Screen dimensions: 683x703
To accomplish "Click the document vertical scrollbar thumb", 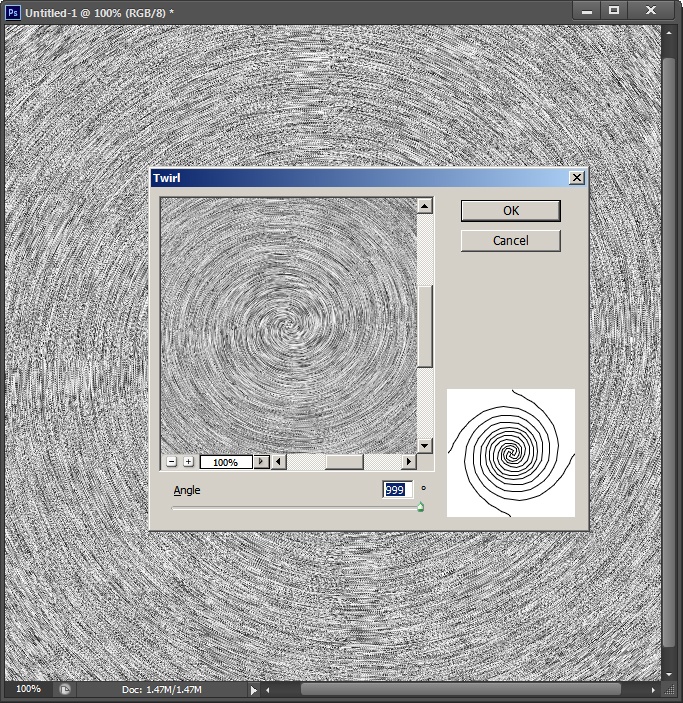I will coord(669,352).
